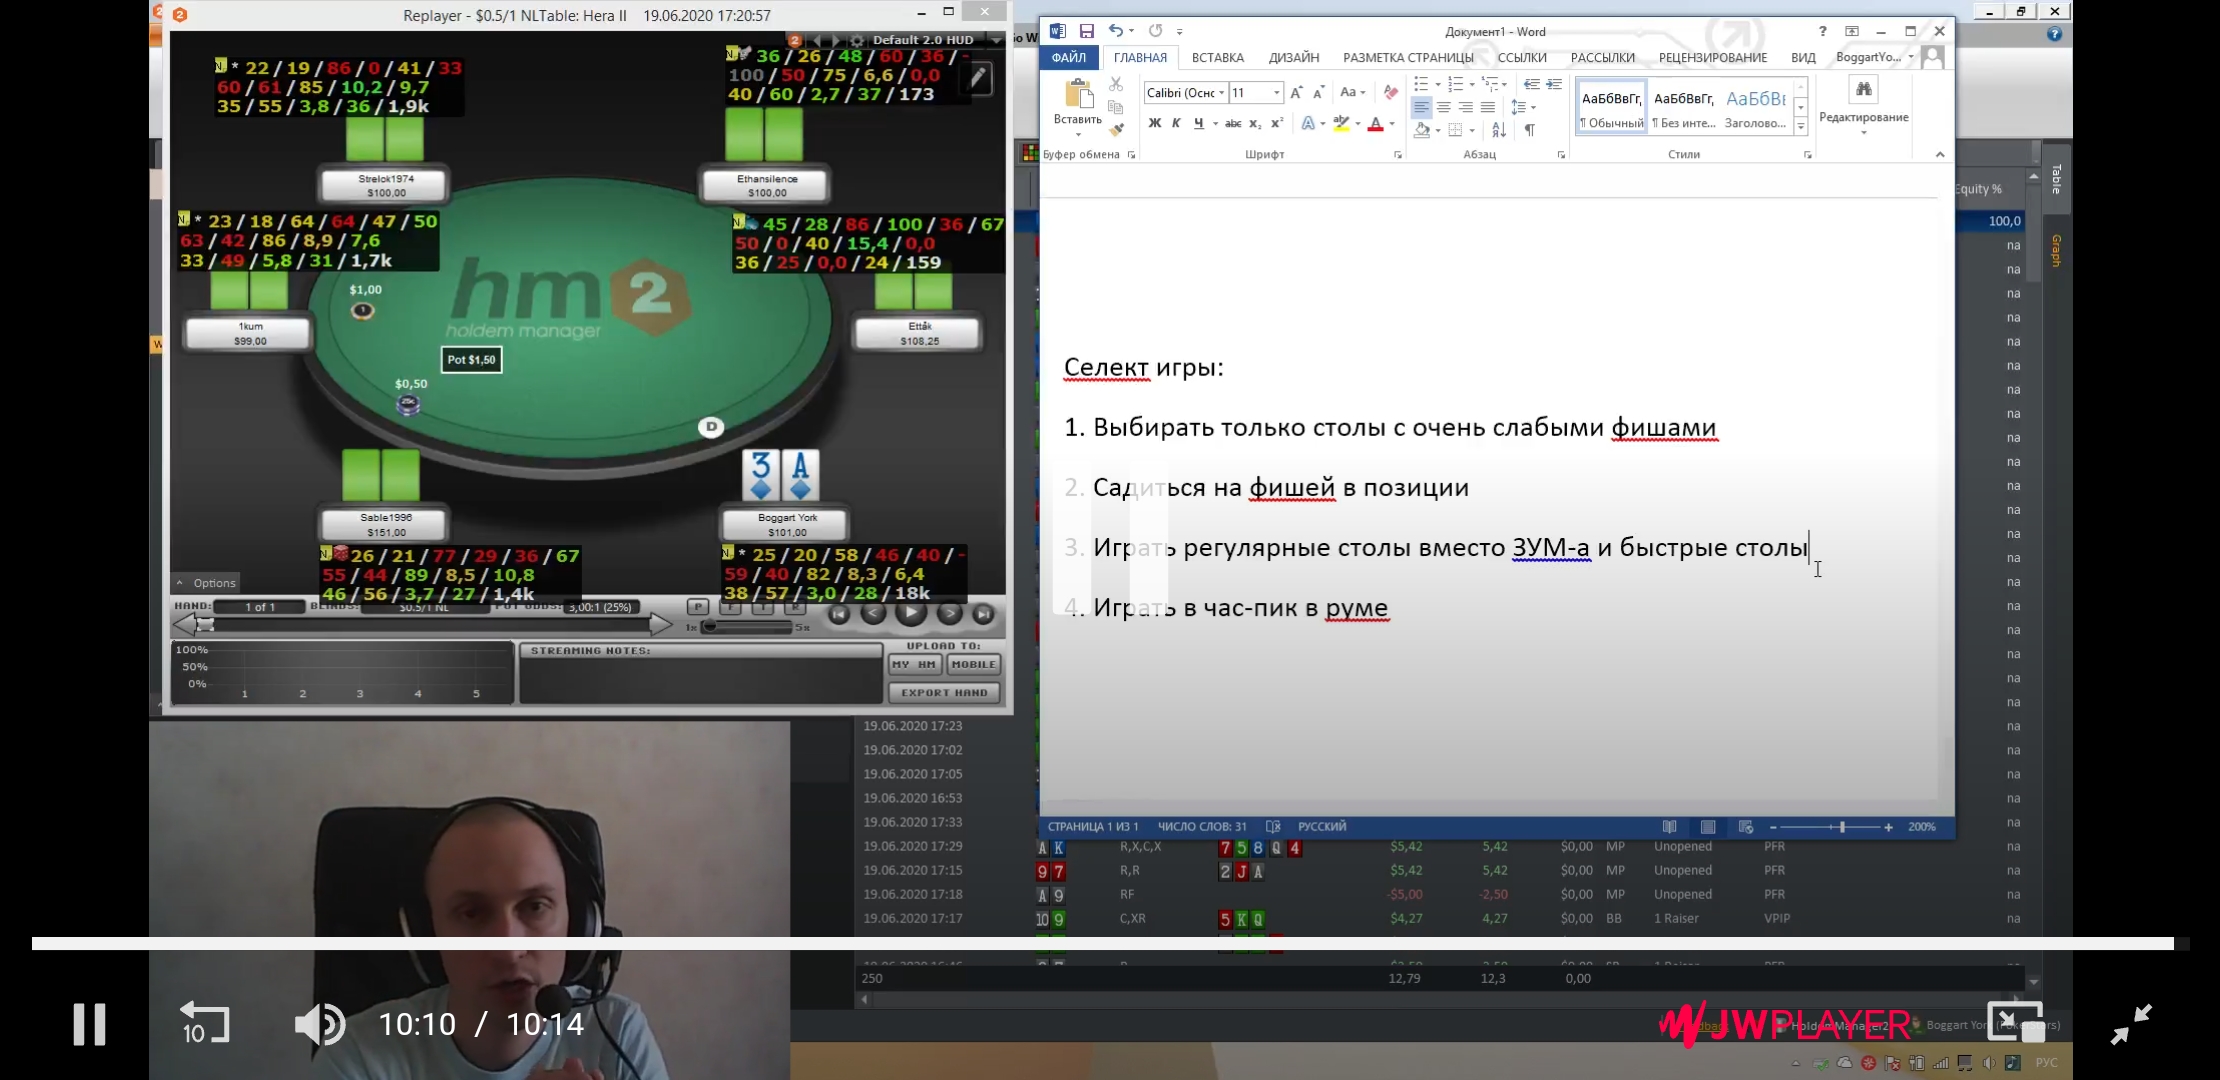Open the font size 11 dropdown
Image resolution: width=2220 pixels, height=1080 pixels.
1276,93
